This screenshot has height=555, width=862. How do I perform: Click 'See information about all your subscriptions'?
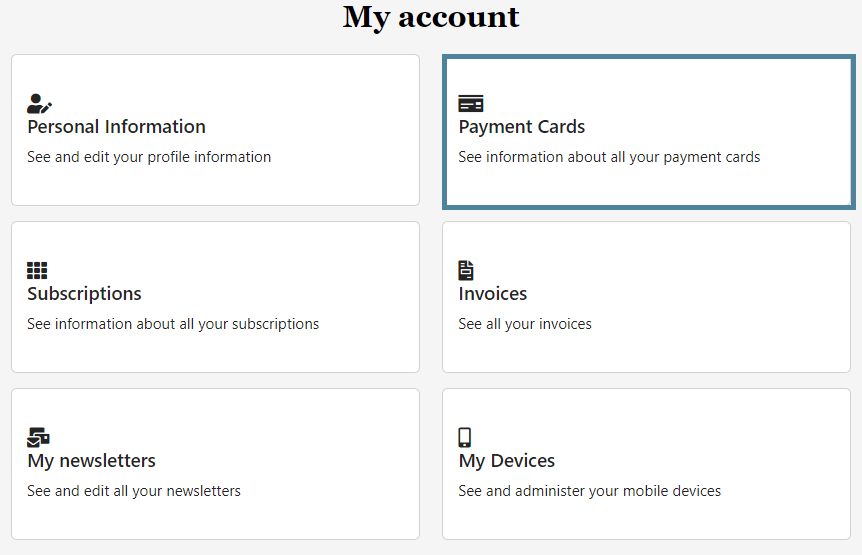[x=173, y=324]
